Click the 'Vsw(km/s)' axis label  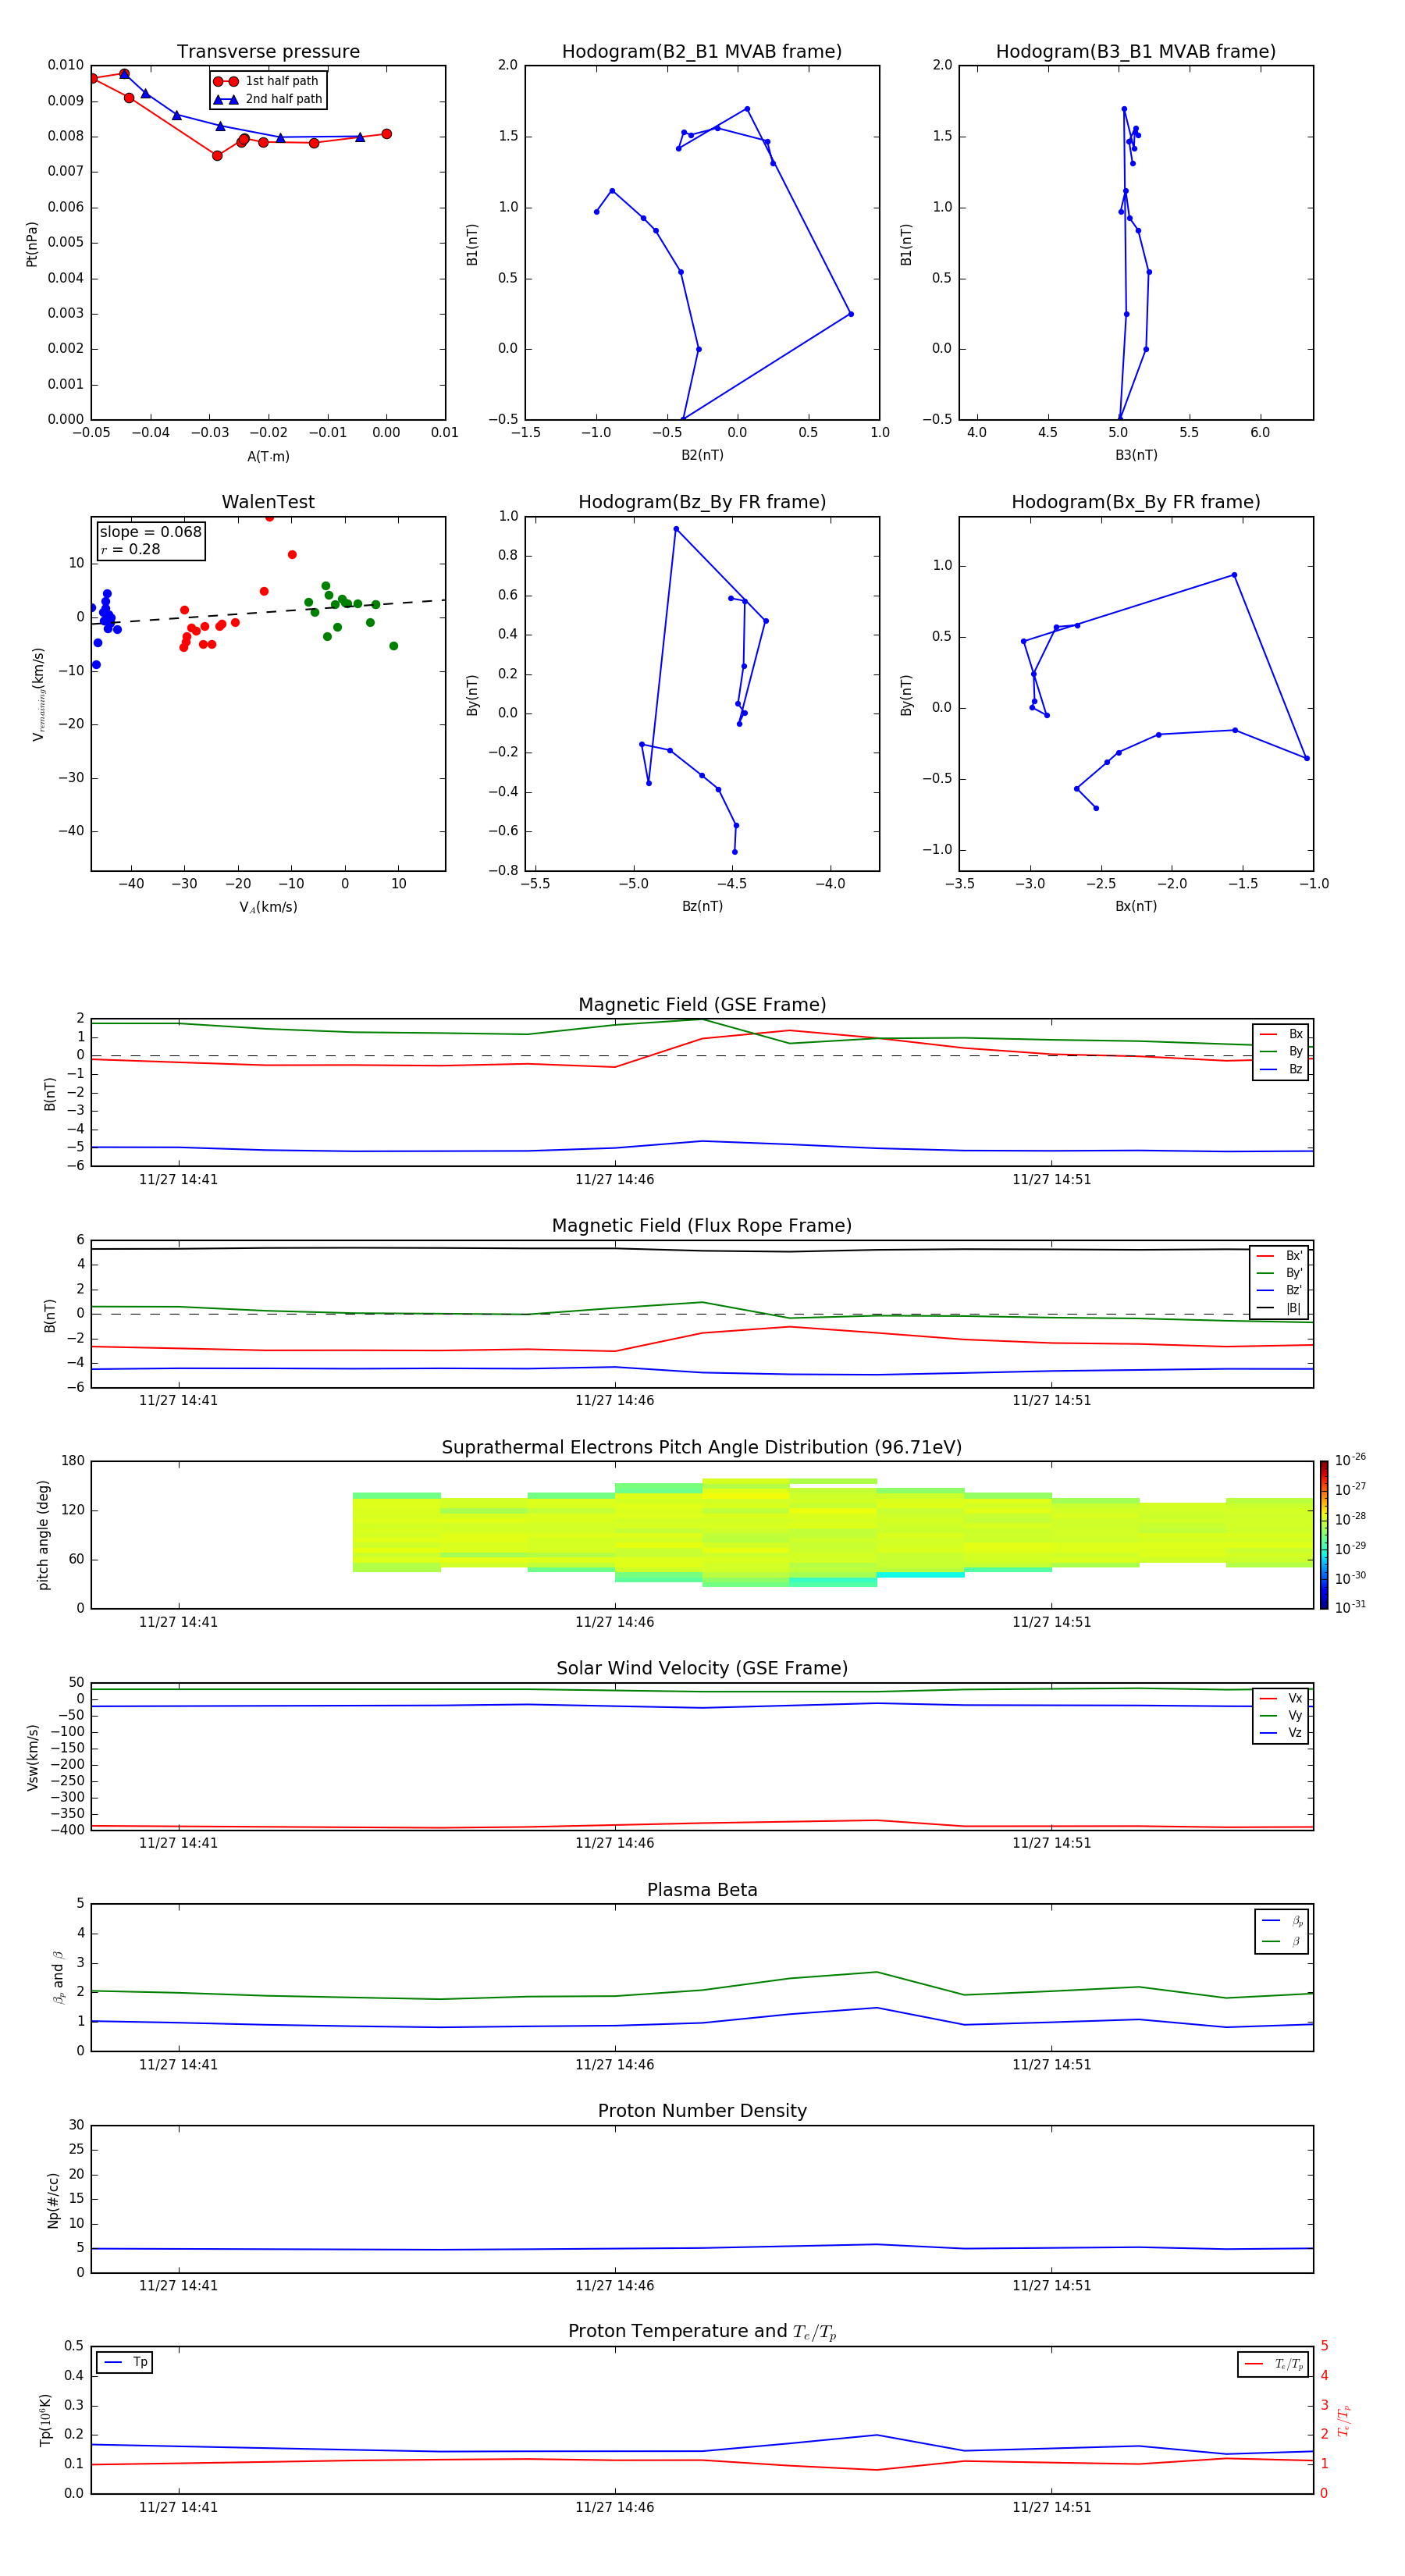tap(32, 1757)
